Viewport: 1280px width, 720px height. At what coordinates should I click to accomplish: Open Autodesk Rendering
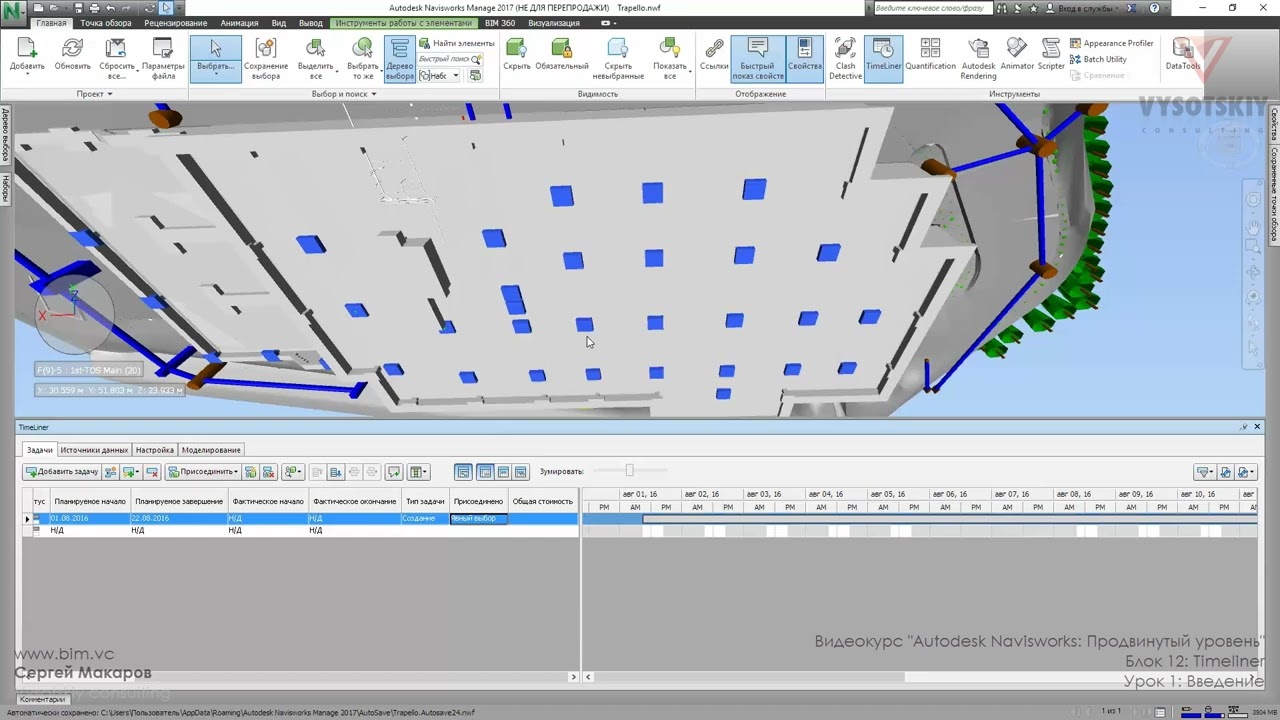pos(978,59)
